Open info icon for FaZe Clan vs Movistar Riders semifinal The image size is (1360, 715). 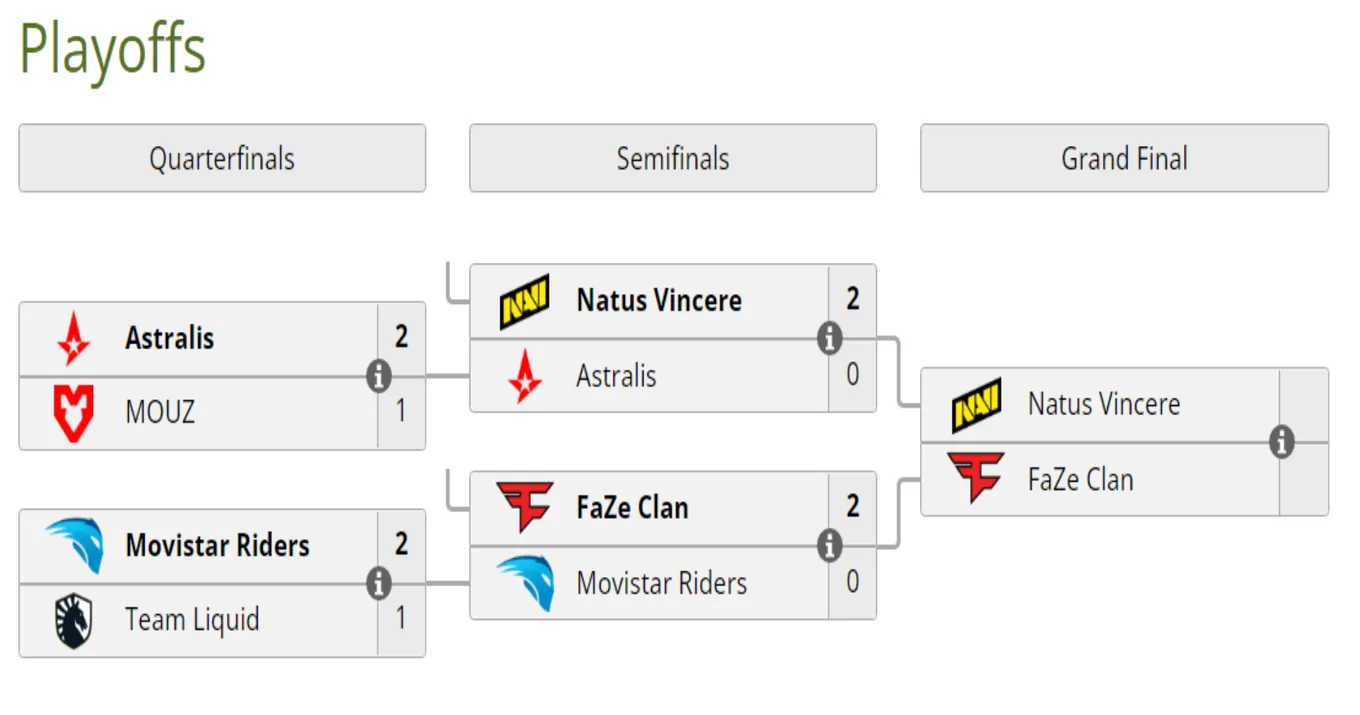click(x=829, y=546)
